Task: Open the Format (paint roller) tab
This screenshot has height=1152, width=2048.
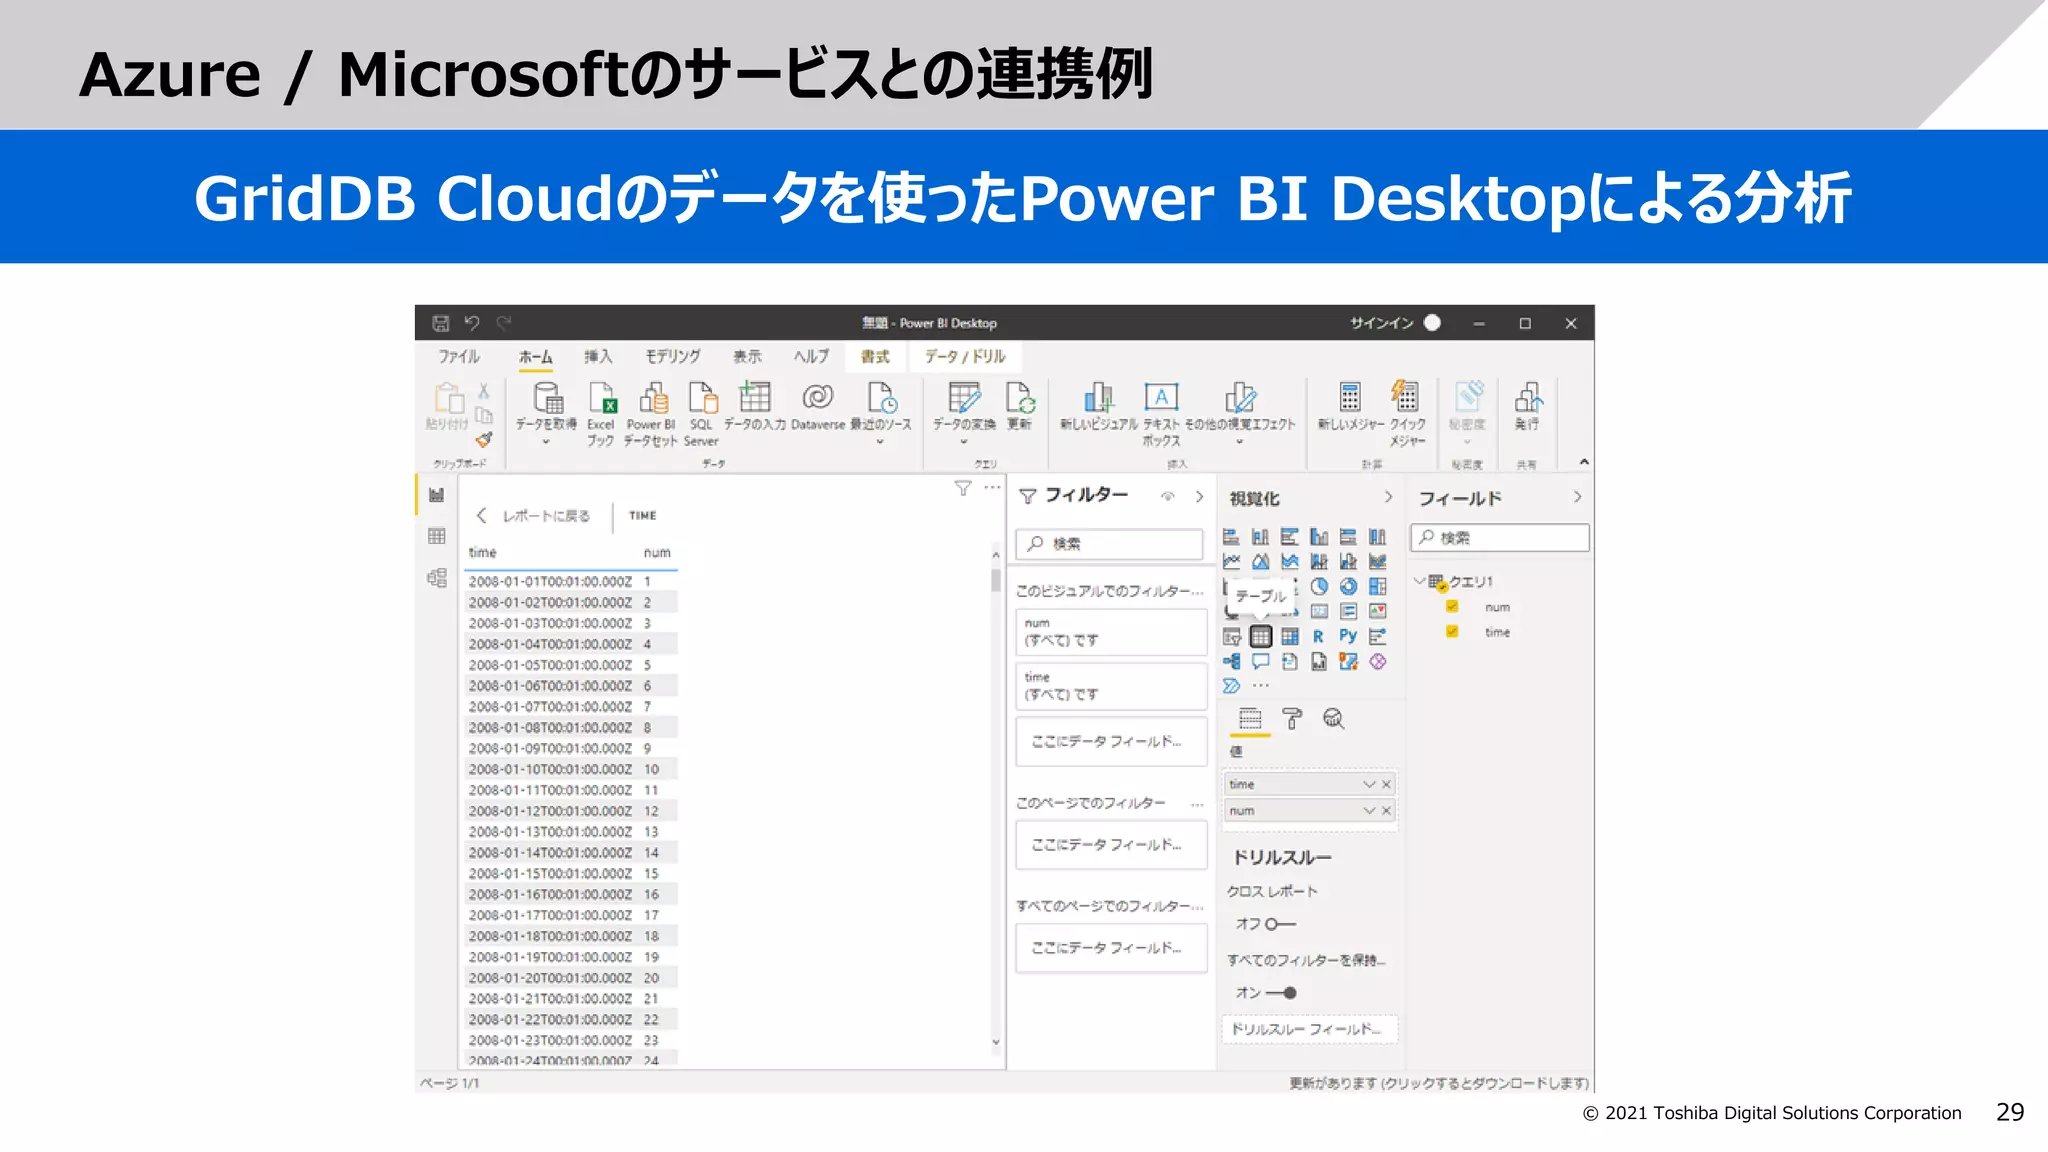Action: pyautogui.click(x=1292, y=718)
